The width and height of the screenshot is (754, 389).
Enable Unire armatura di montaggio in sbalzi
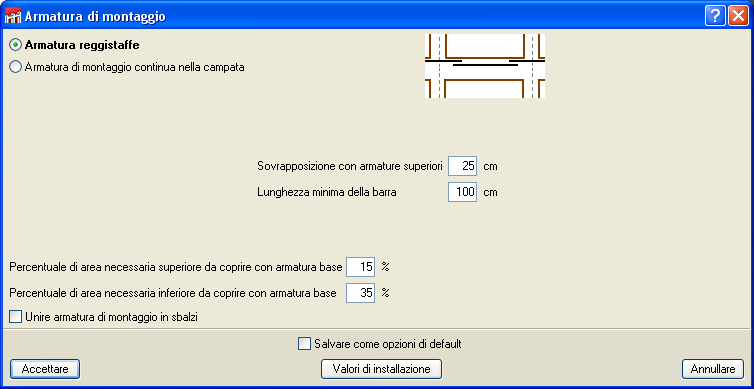point(16,317)
